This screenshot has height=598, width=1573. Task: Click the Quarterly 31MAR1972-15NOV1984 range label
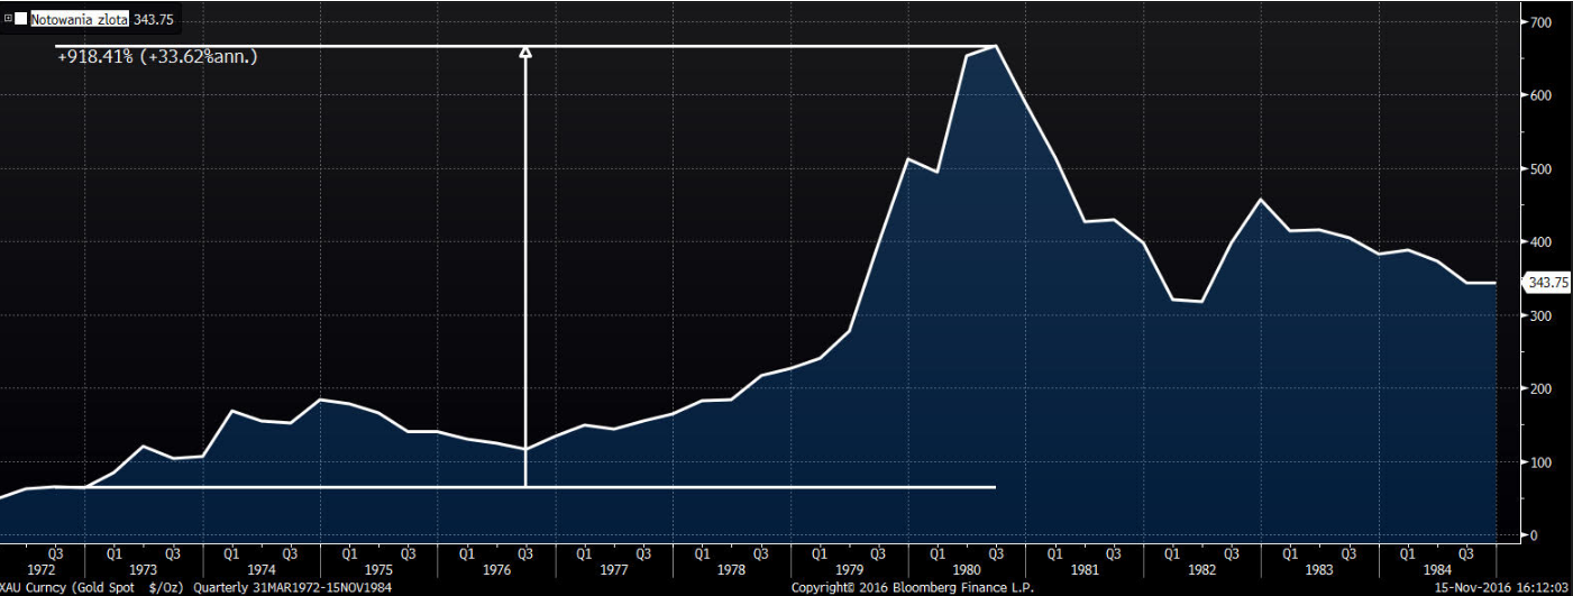292,588
